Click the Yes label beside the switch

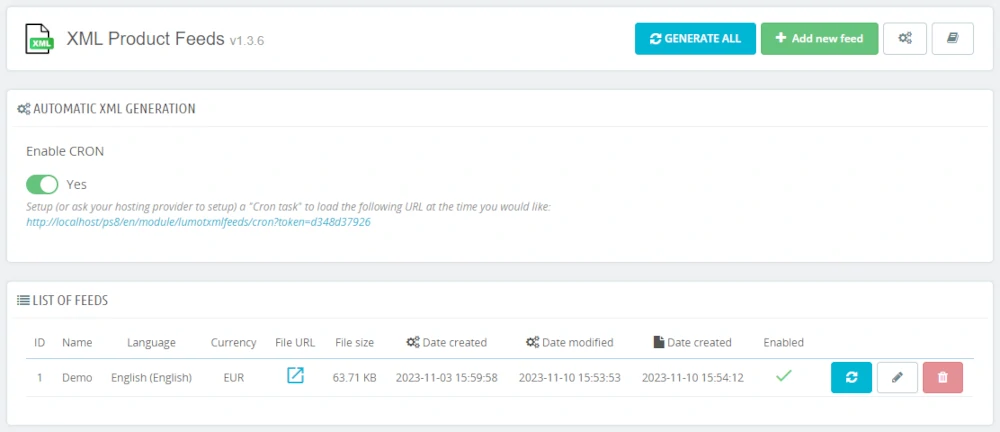coord(77,185)
